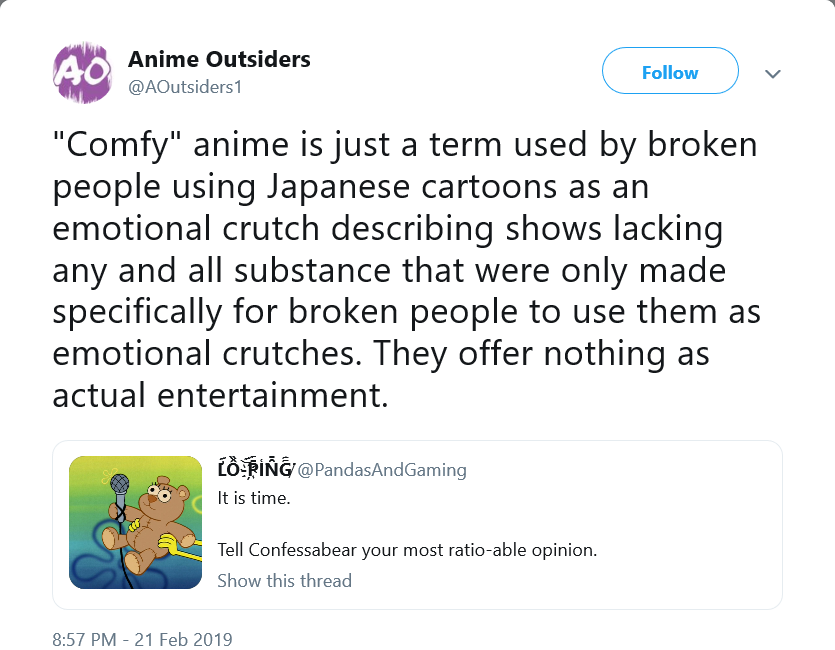Viewport: 835px width, 650px height.
Task: Open the Anime Outsiders AO profile avatar
Action: [82, 72]
